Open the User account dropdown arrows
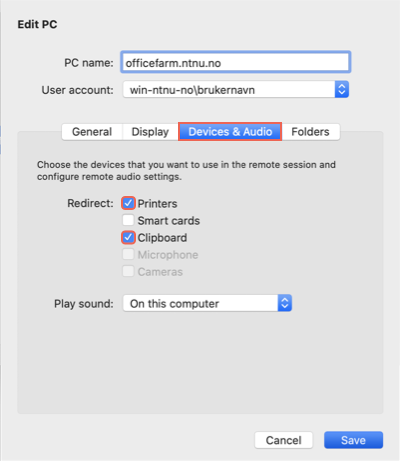 point(342,89)
